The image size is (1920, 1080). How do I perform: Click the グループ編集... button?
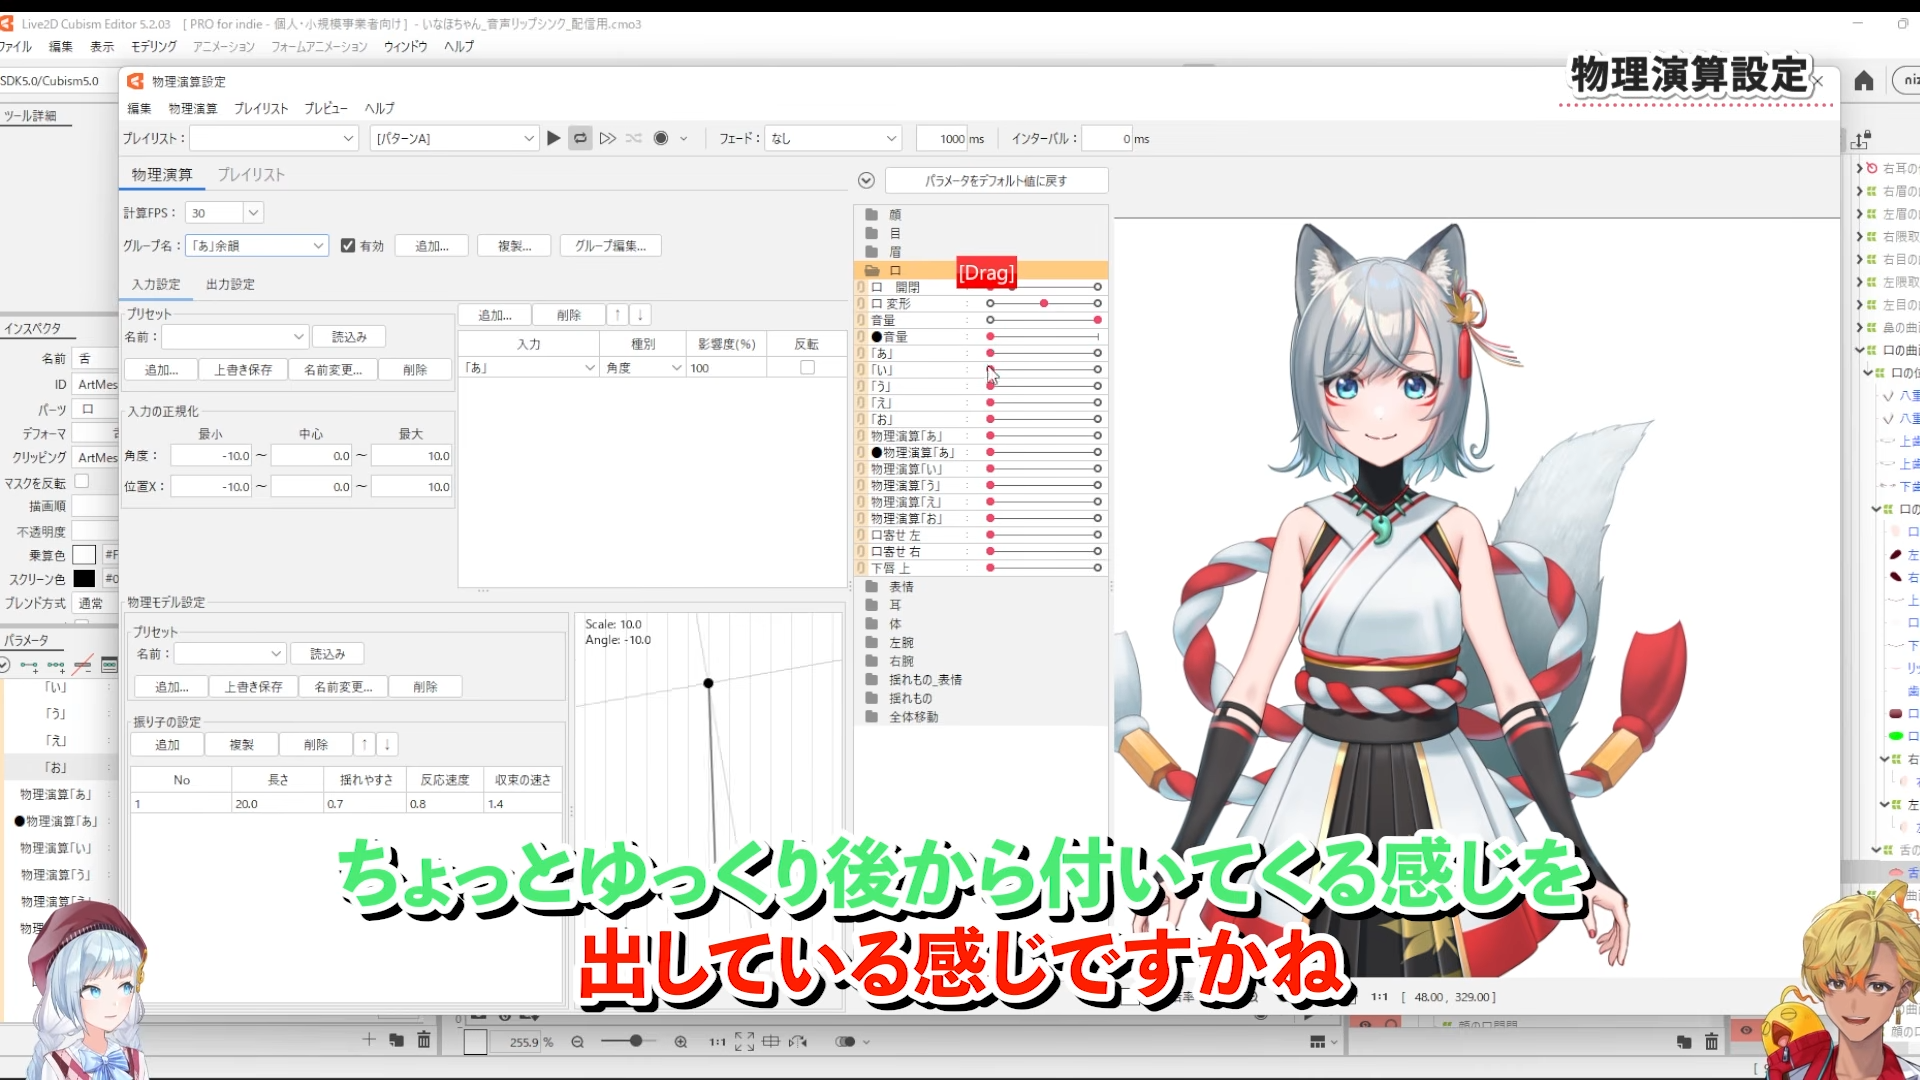(610, 246)
